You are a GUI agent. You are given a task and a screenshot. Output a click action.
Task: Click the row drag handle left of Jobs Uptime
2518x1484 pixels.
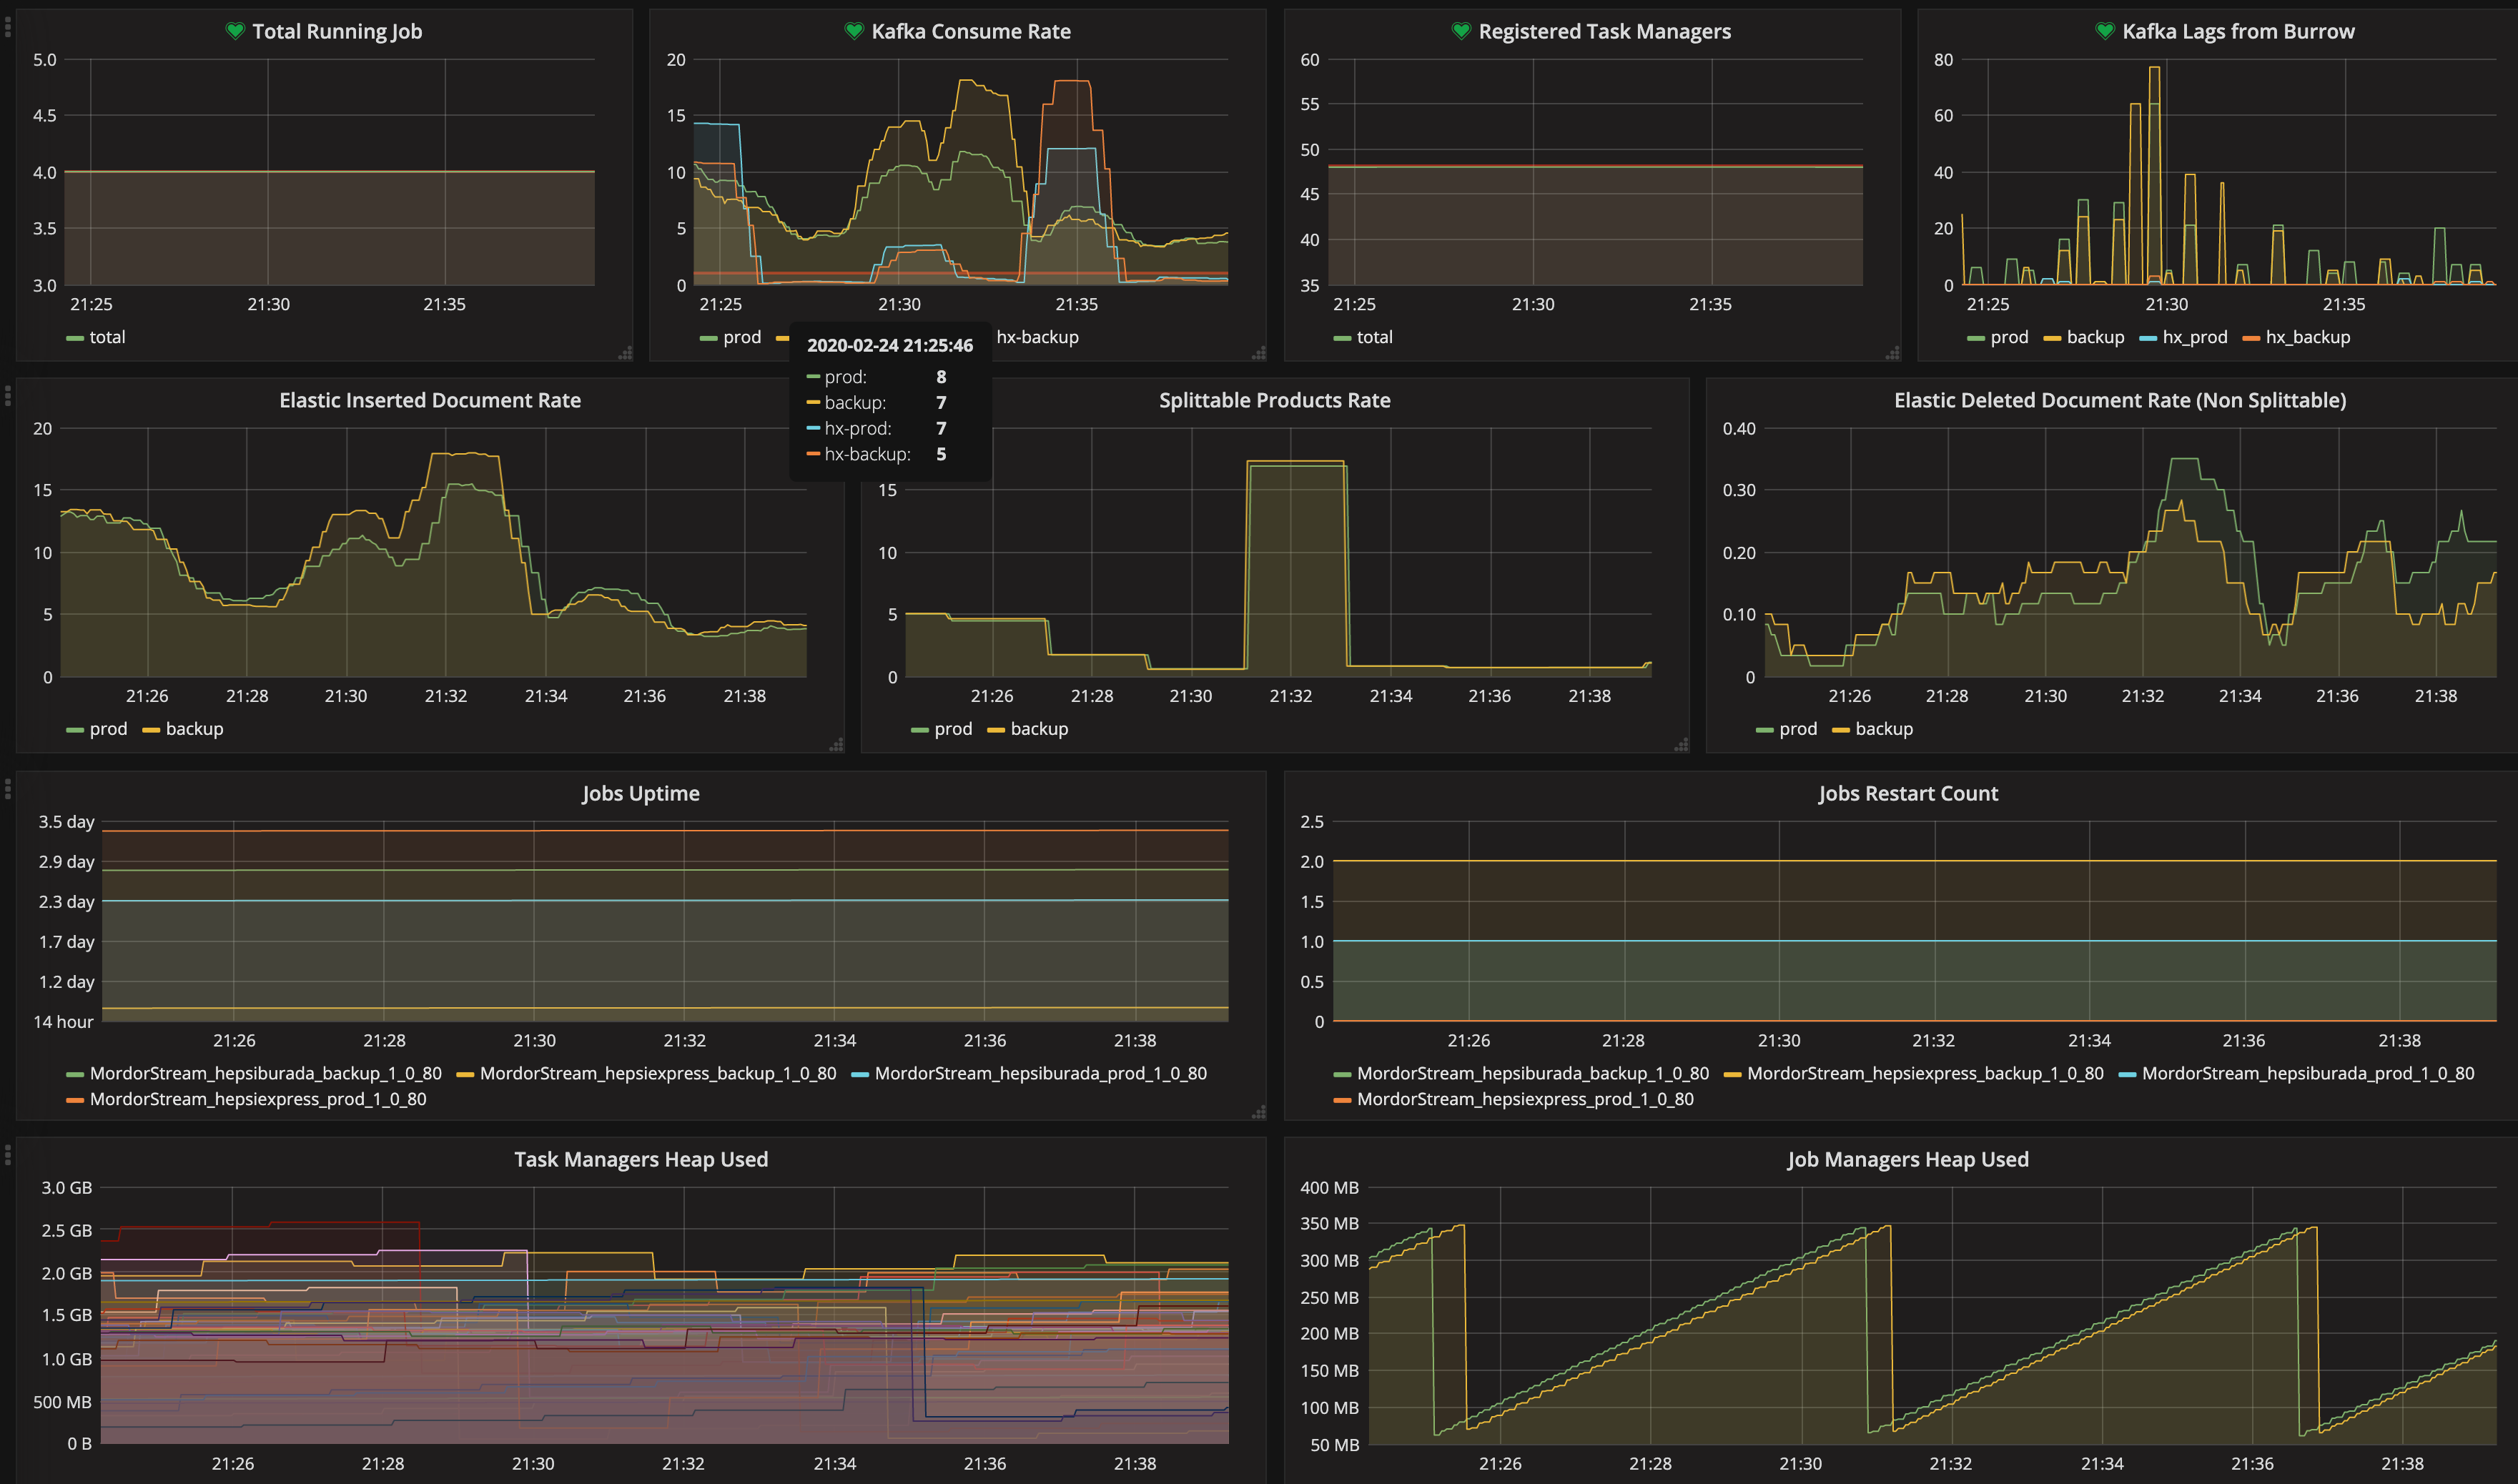(x=8, y=789)
